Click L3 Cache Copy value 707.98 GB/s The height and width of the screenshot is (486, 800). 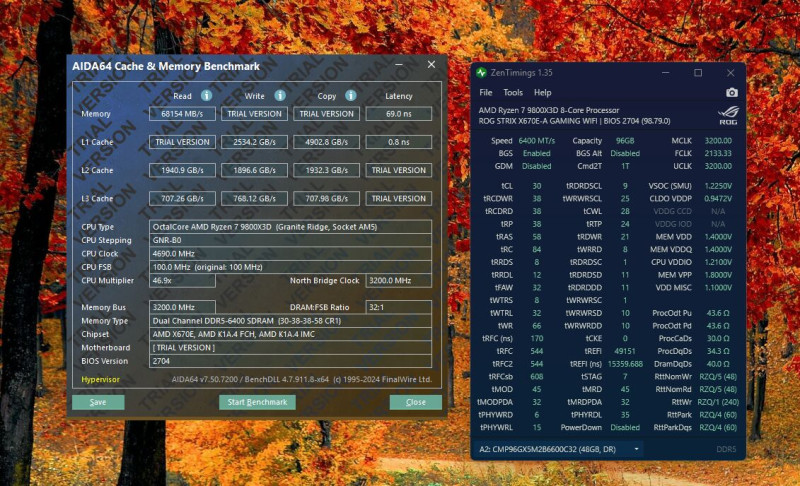point(327,198)
